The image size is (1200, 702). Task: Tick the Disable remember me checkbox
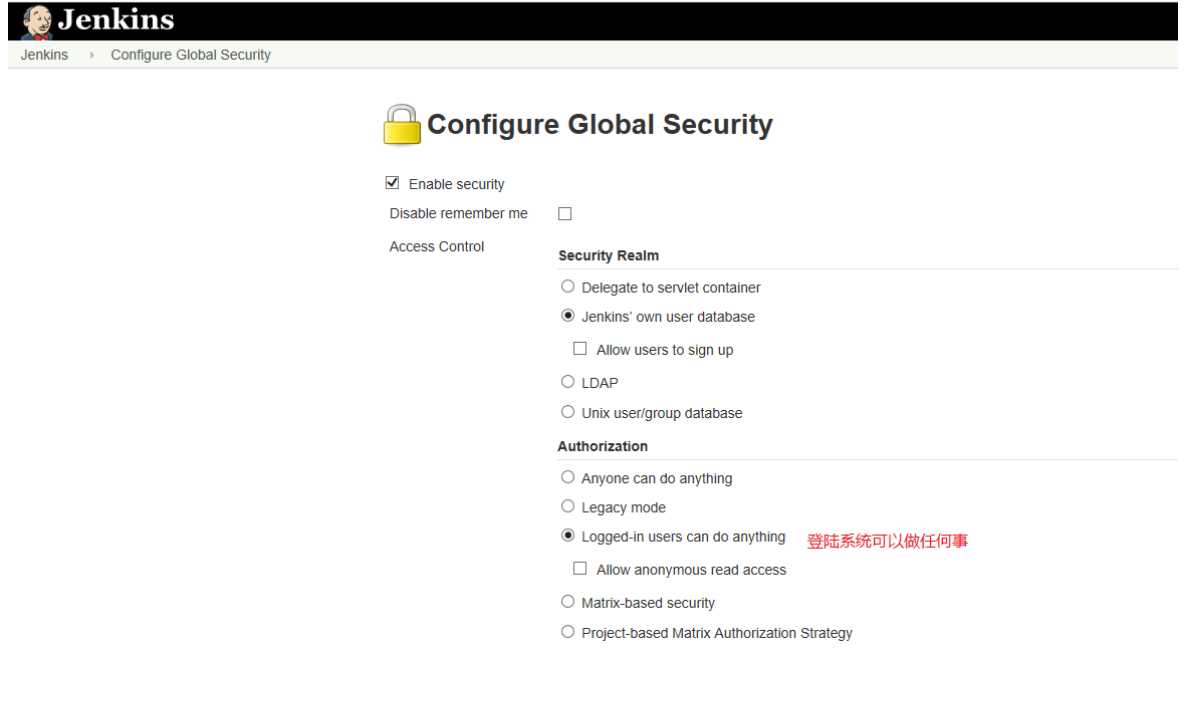(565, 213)
